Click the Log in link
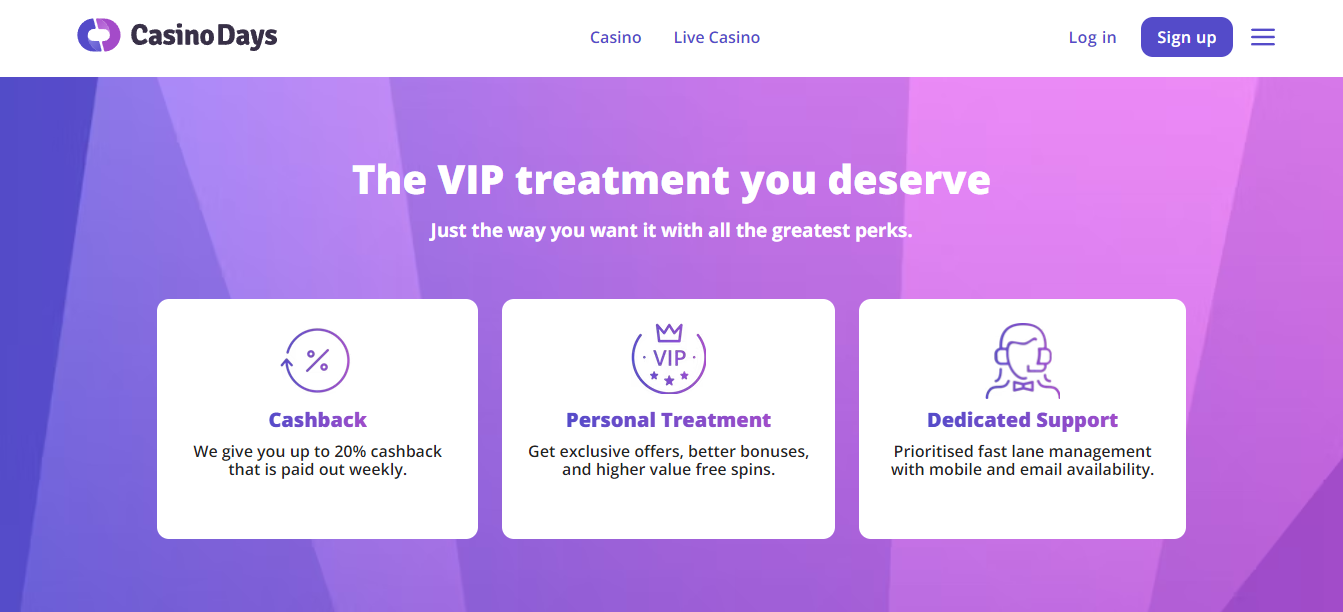The width and height of the screenshot is (1343, 612). (1092, 37)
